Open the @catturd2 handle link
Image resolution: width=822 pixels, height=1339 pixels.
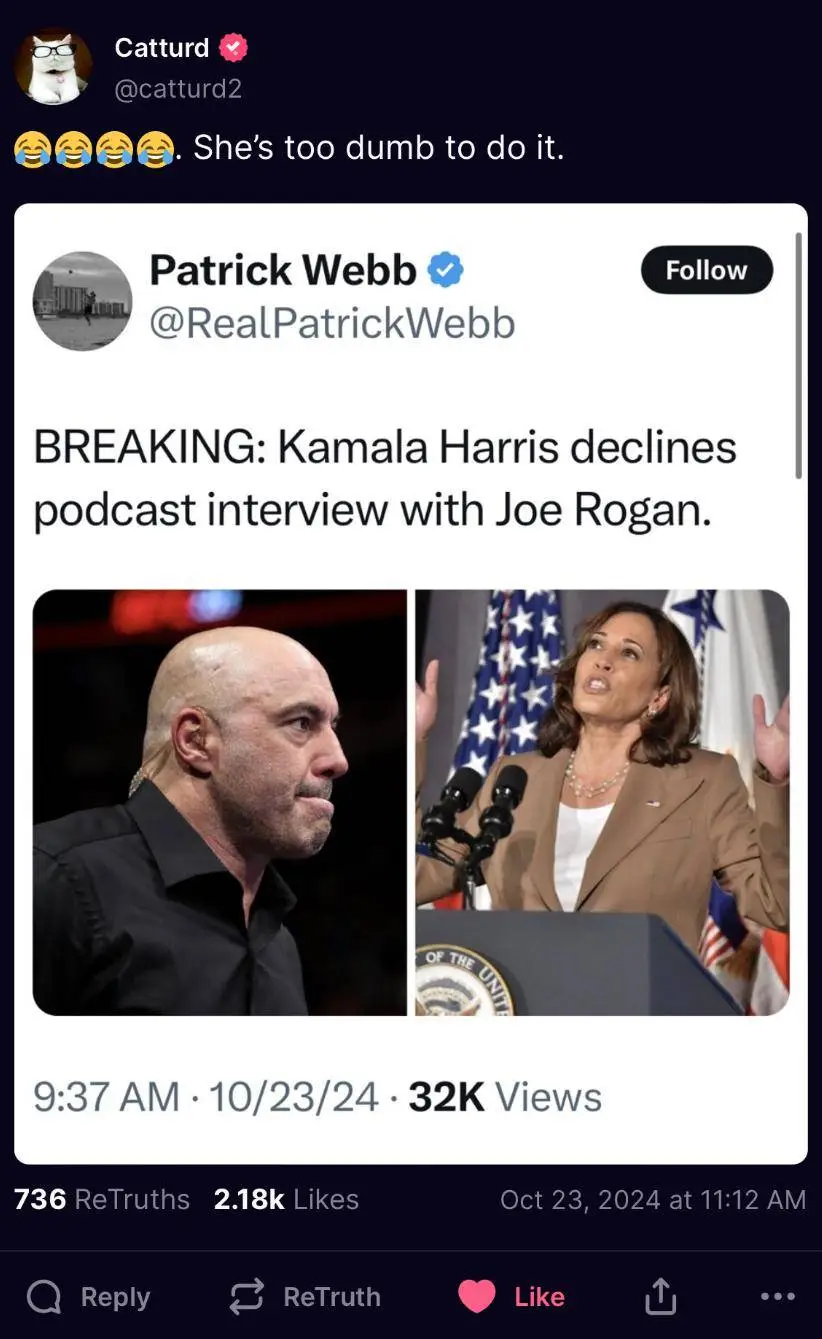click(178, 89)
